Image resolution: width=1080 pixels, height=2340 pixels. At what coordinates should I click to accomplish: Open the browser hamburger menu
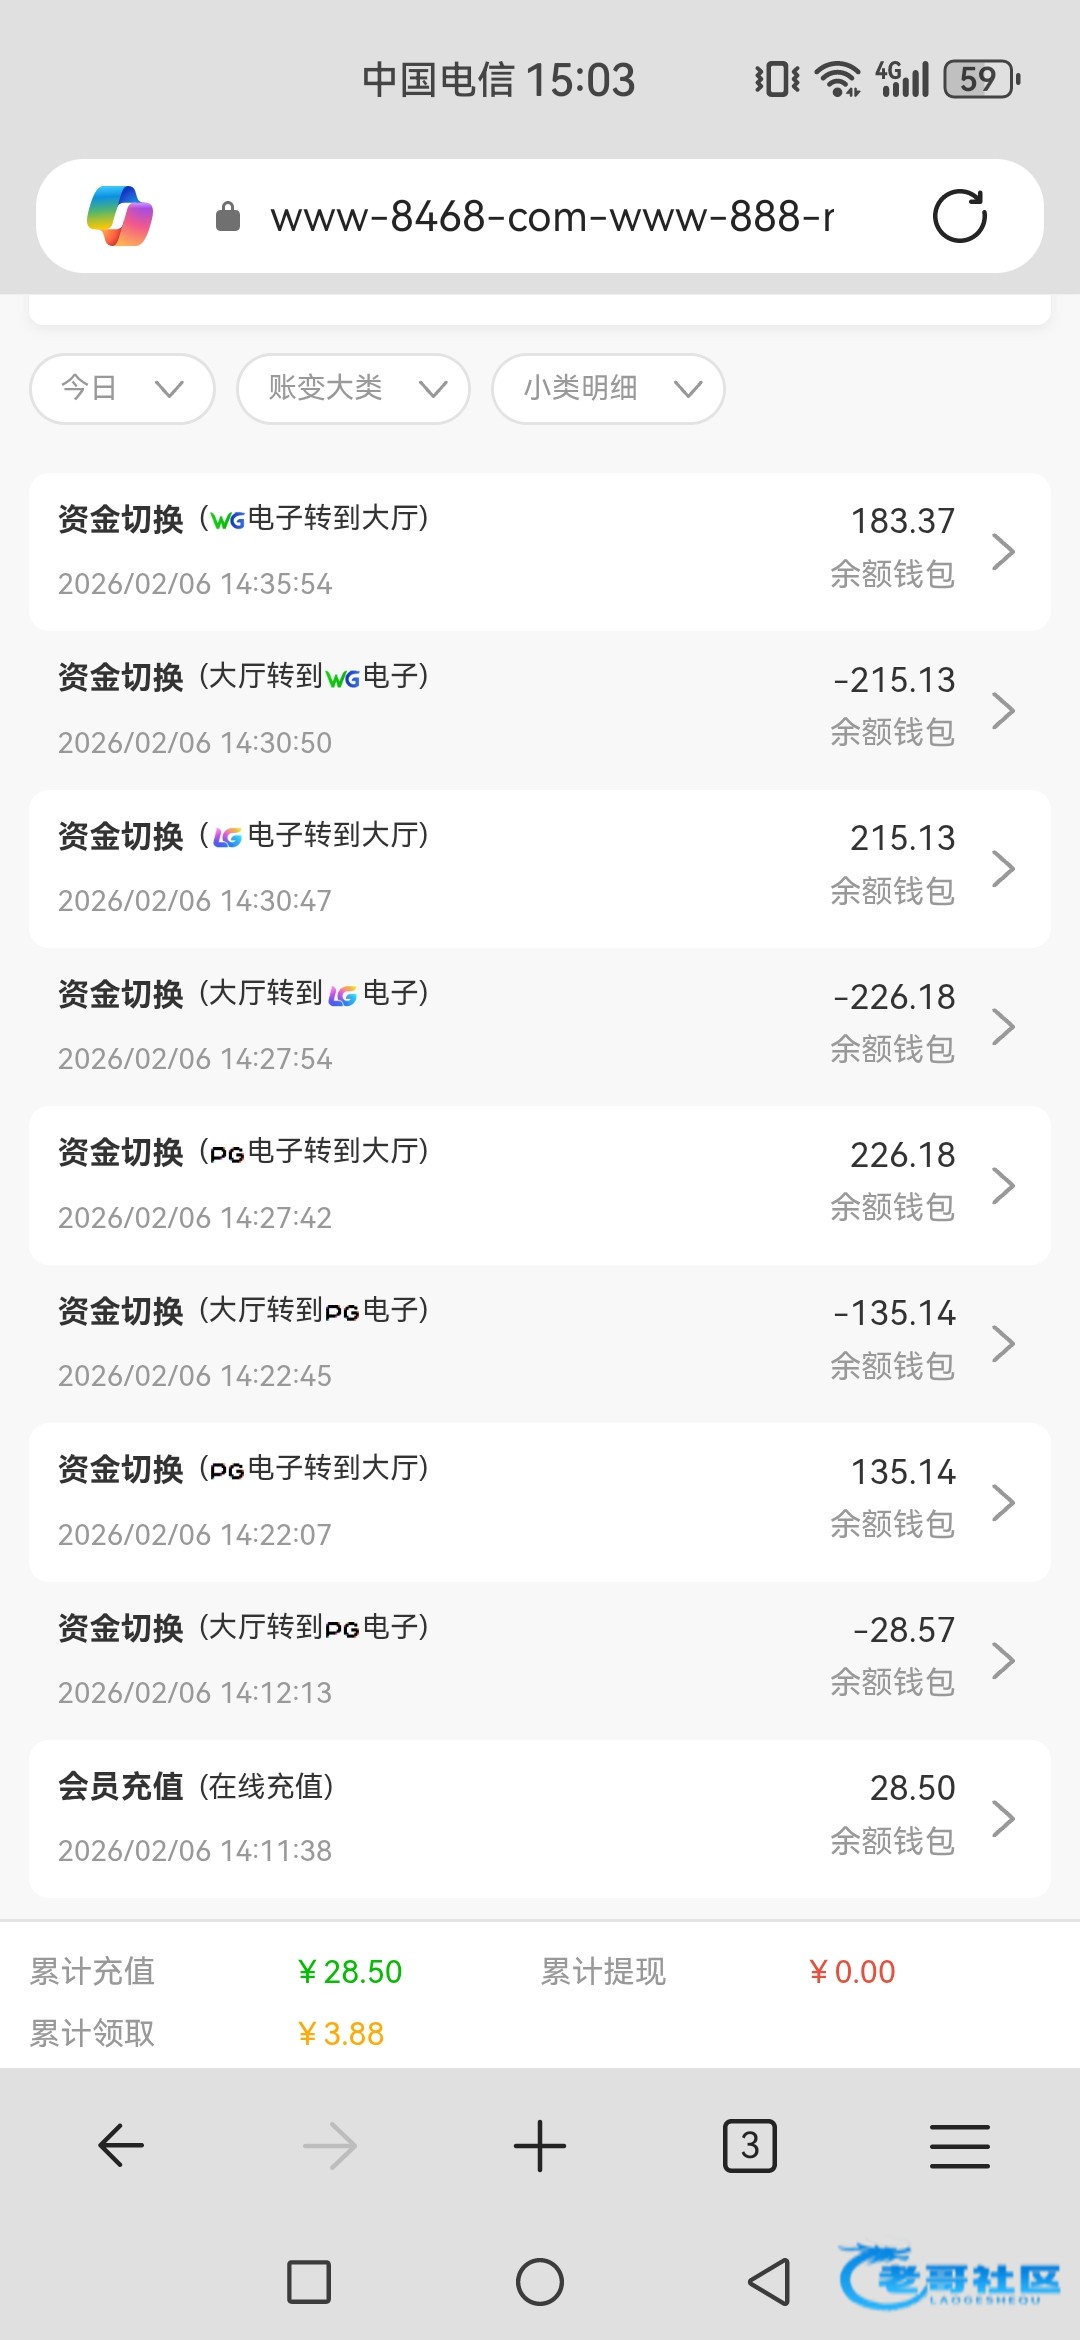tap(959, 2146)
